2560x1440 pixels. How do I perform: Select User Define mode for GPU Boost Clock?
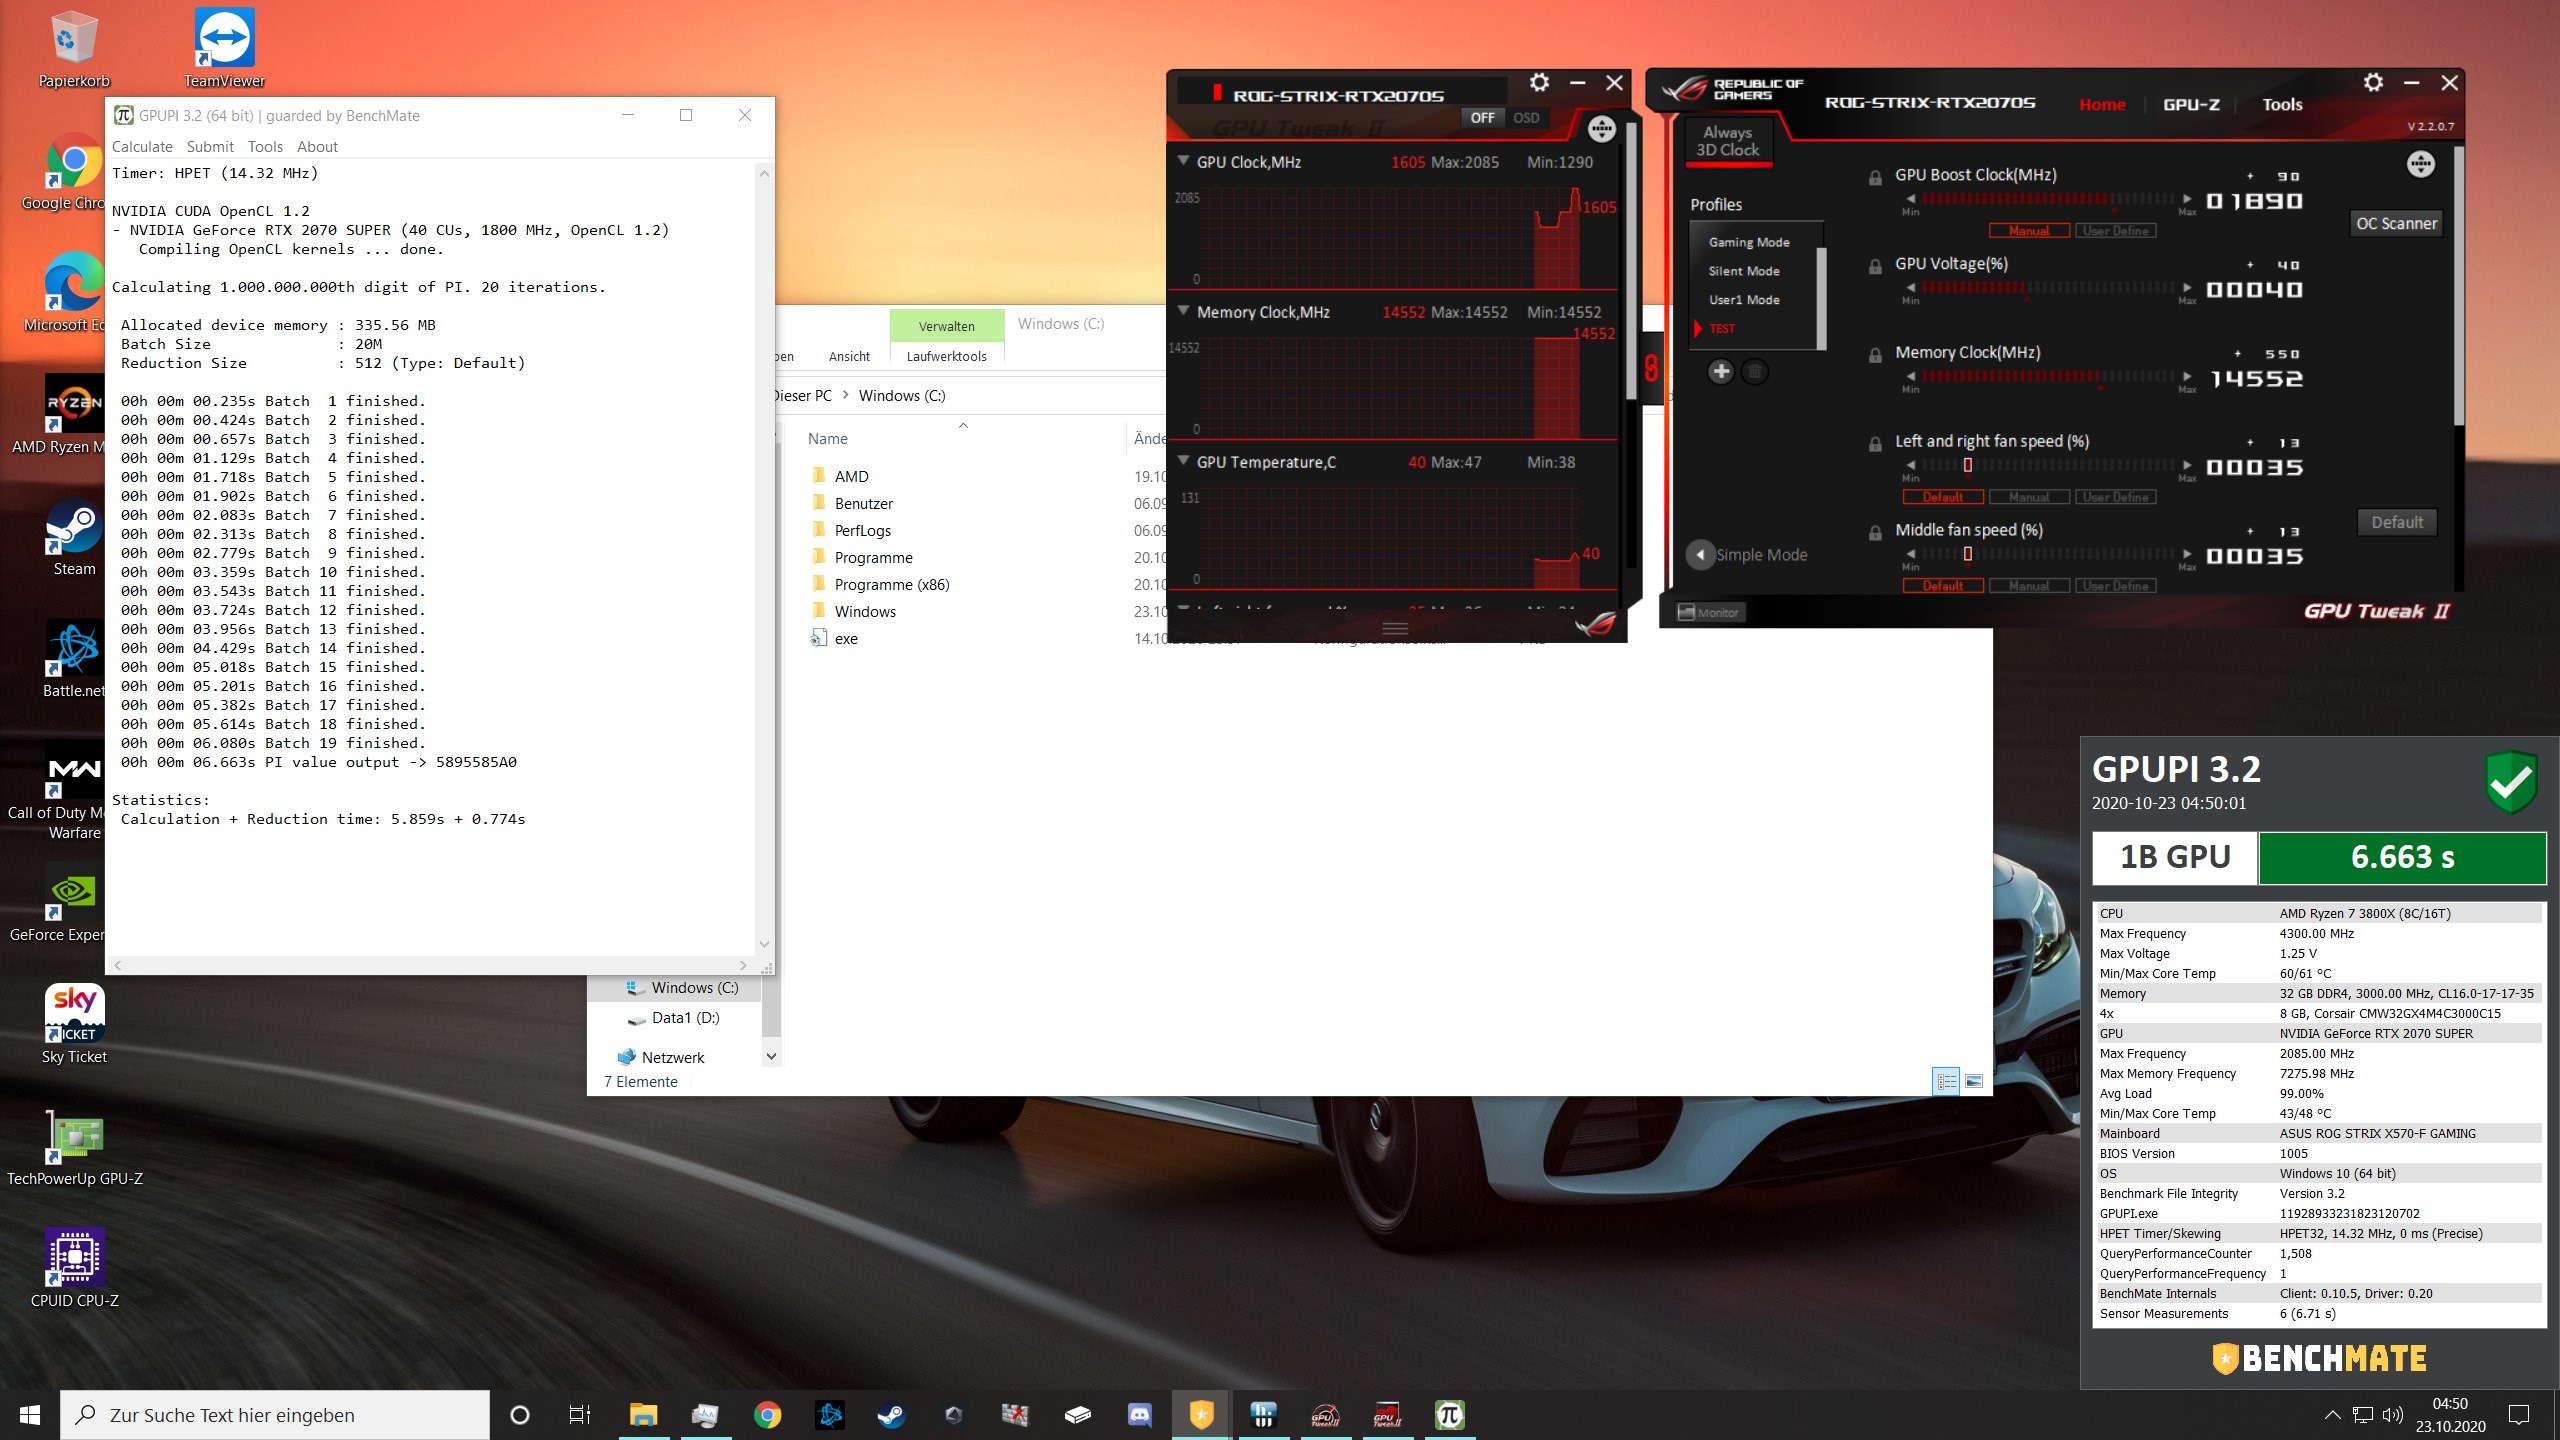click(x=2115, y=231)
